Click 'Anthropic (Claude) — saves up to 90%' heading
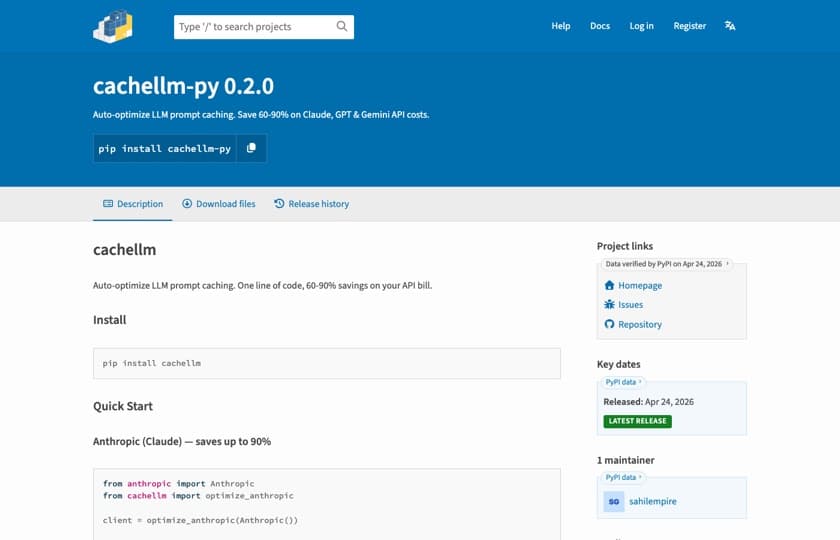This screenshot has height=540, width=840. click(182, 441)
